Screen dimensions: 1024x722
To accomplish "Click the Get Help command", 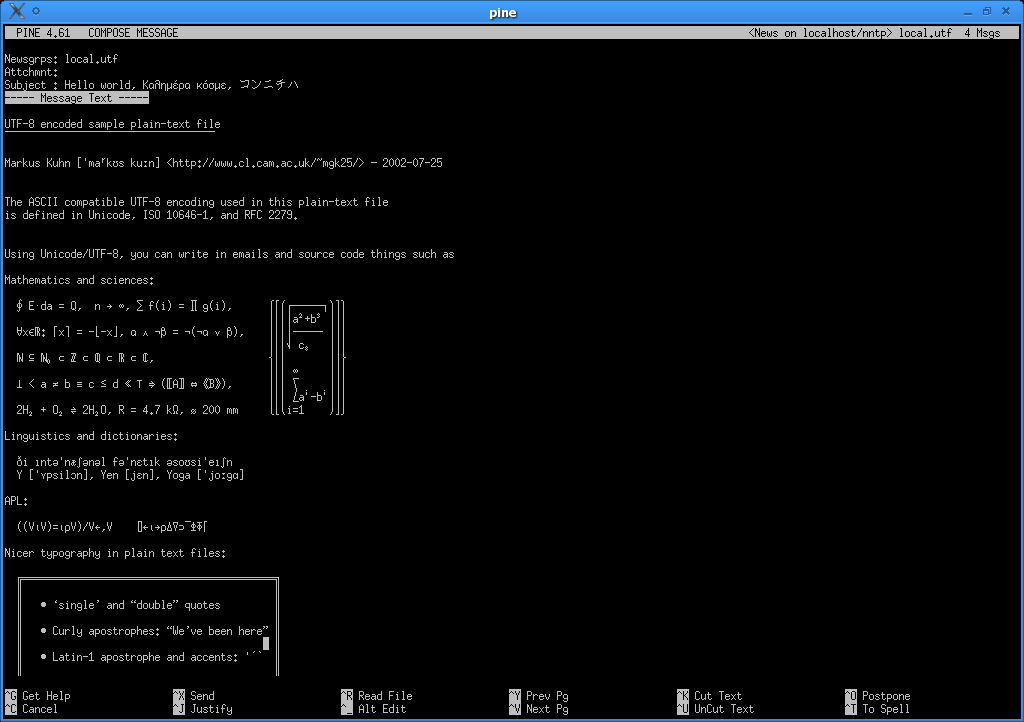I will pyautogui.click(x=38, y=696).
